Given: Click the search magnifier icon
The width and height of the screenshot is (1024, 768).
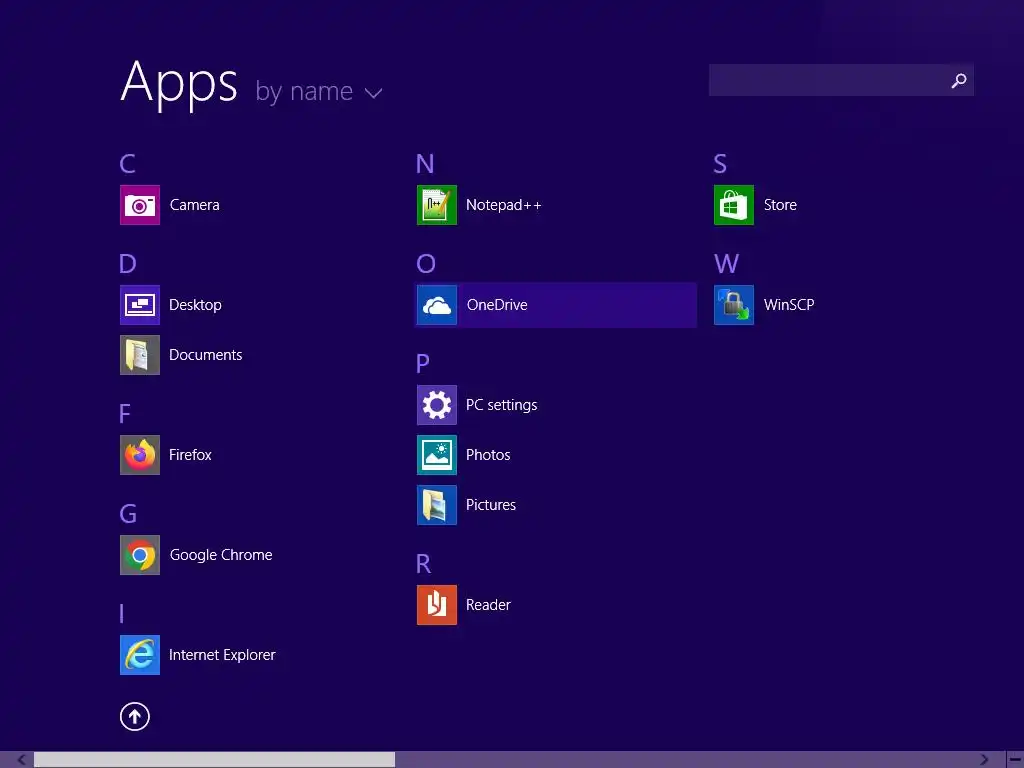Looking at the screenshot, I should (959, 80).
